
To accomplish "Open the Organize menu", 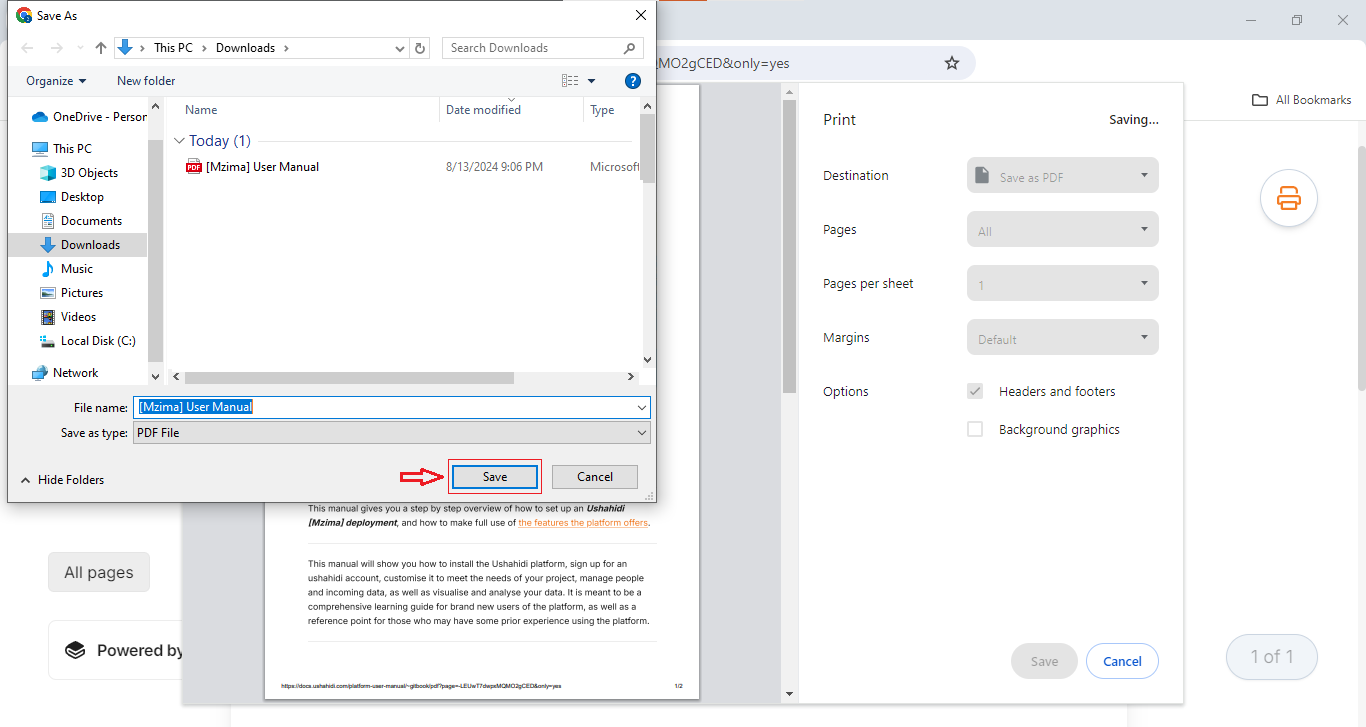I will pyautogui.click(x=56, y=81).
